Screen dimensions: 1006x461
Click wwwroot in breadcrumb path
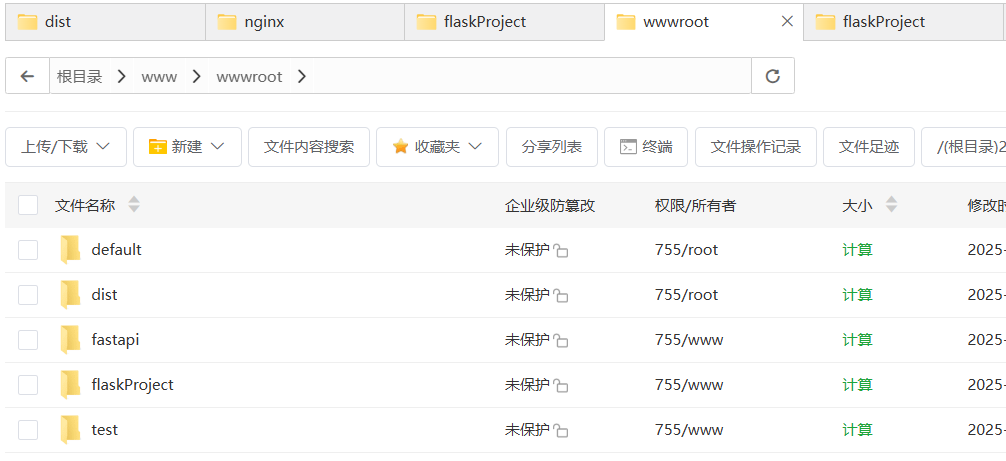(x=249, y=77)
